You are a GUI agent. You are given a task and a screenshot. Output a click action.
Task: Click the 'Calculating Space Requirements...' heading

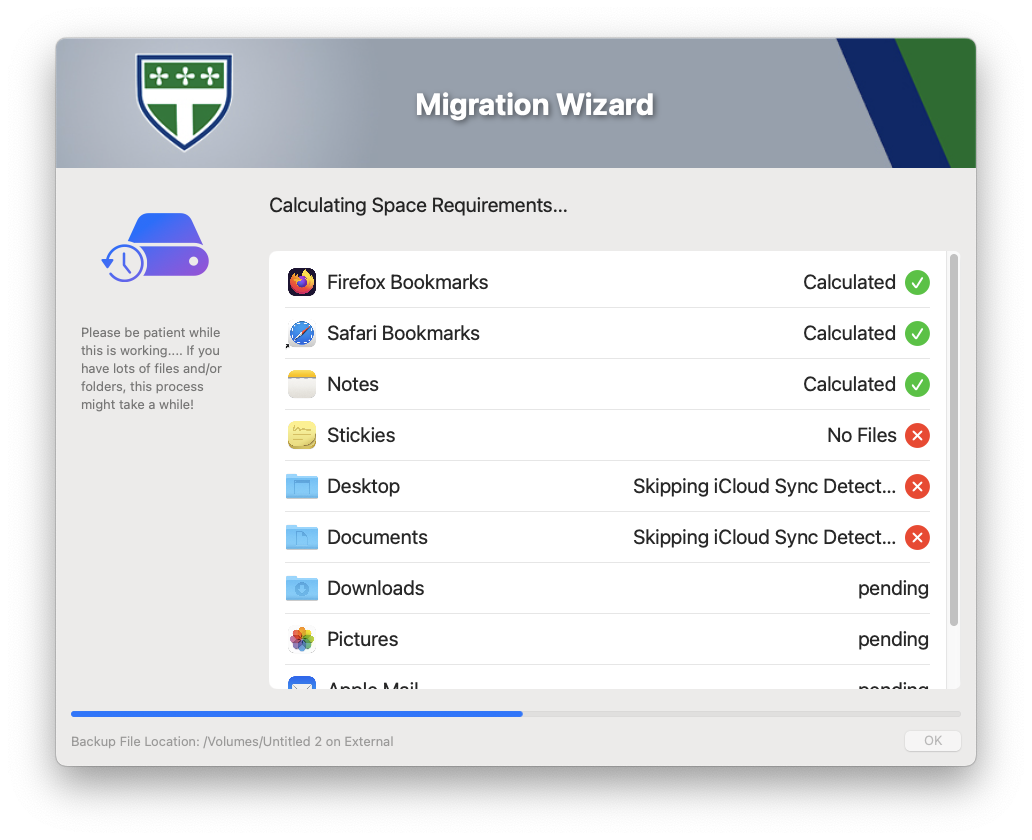coord(418,205)
